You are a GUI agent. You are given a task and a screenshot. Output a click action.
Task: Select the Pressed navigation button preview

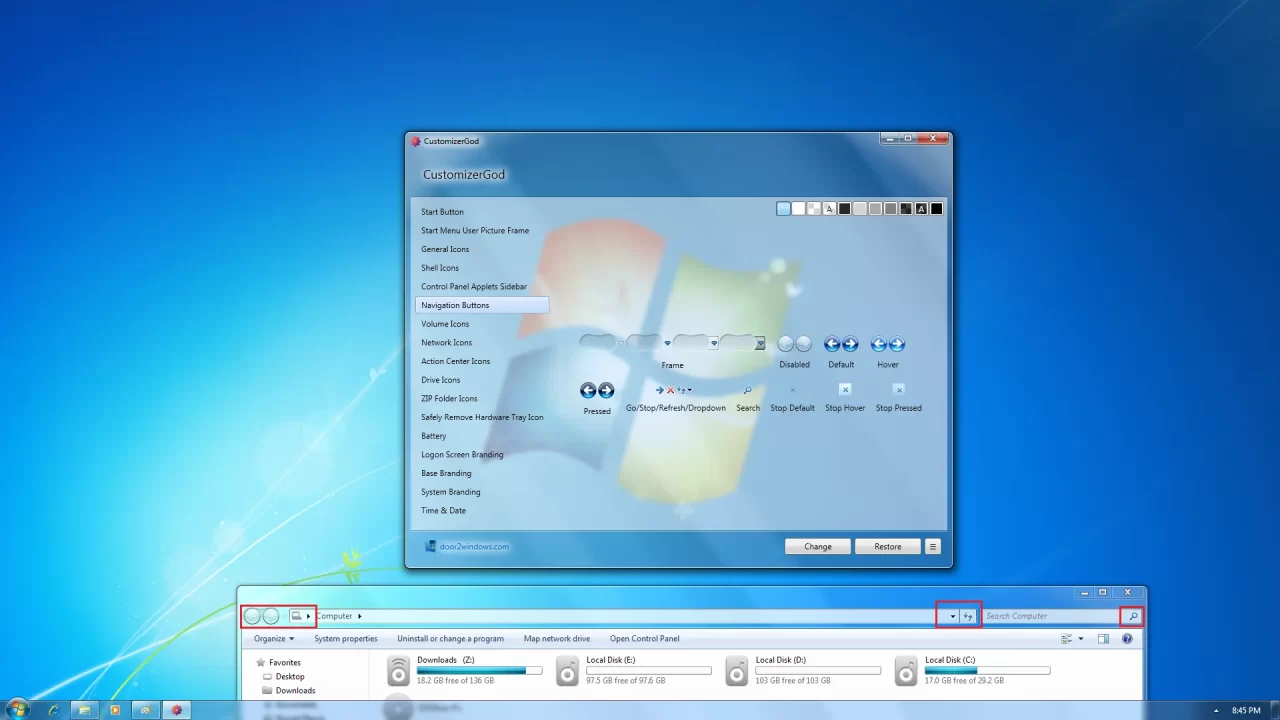click(597, 391)
